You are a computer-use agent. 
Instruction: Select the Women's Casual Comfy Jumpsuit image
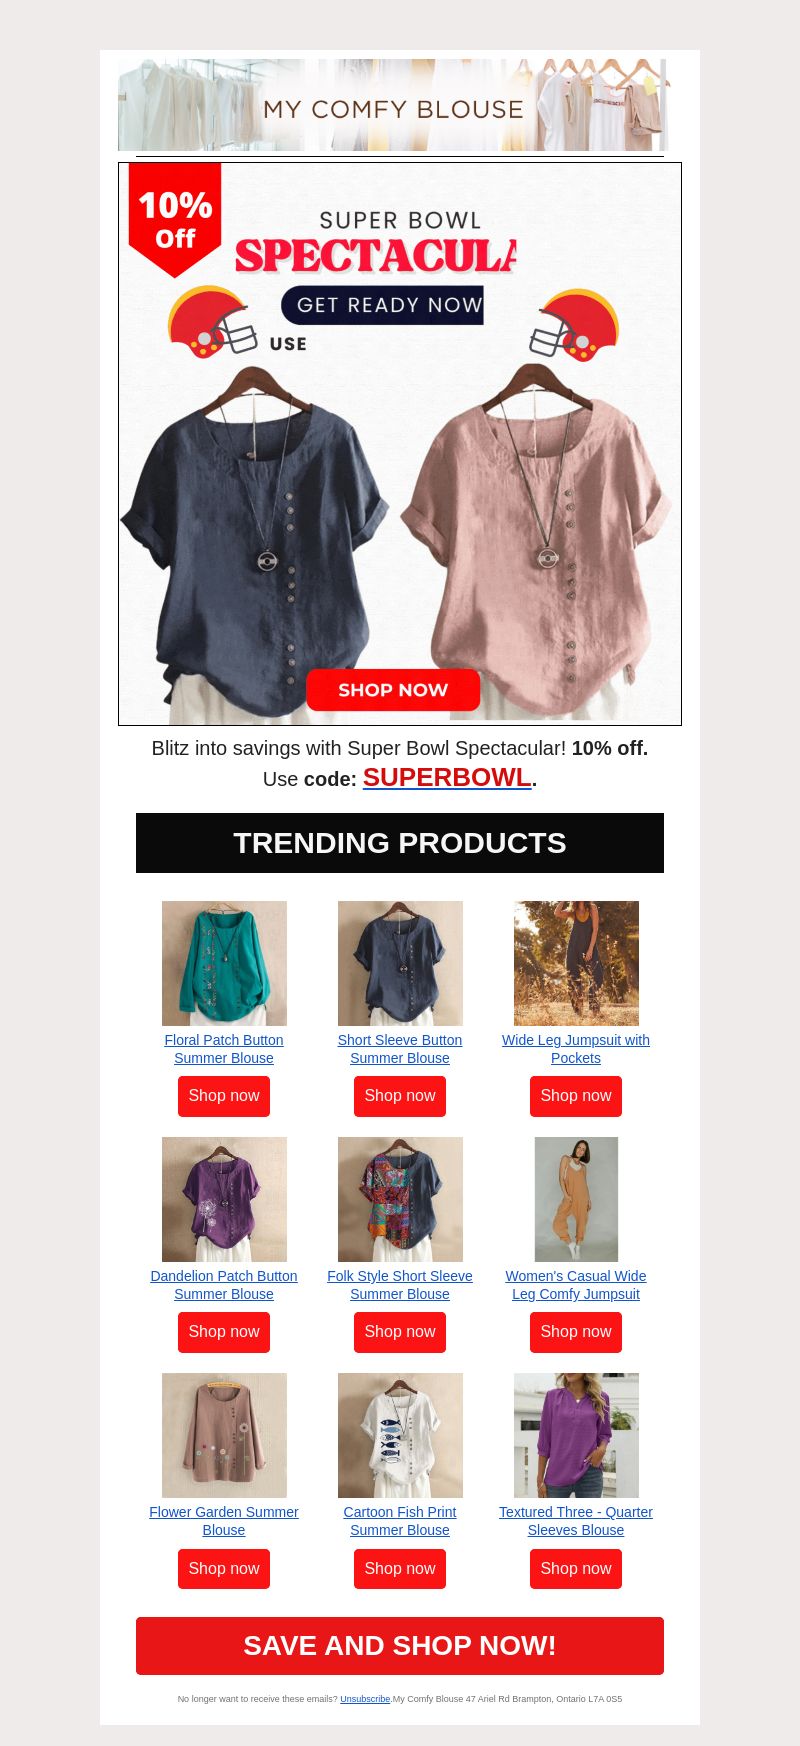(576, 1199)
